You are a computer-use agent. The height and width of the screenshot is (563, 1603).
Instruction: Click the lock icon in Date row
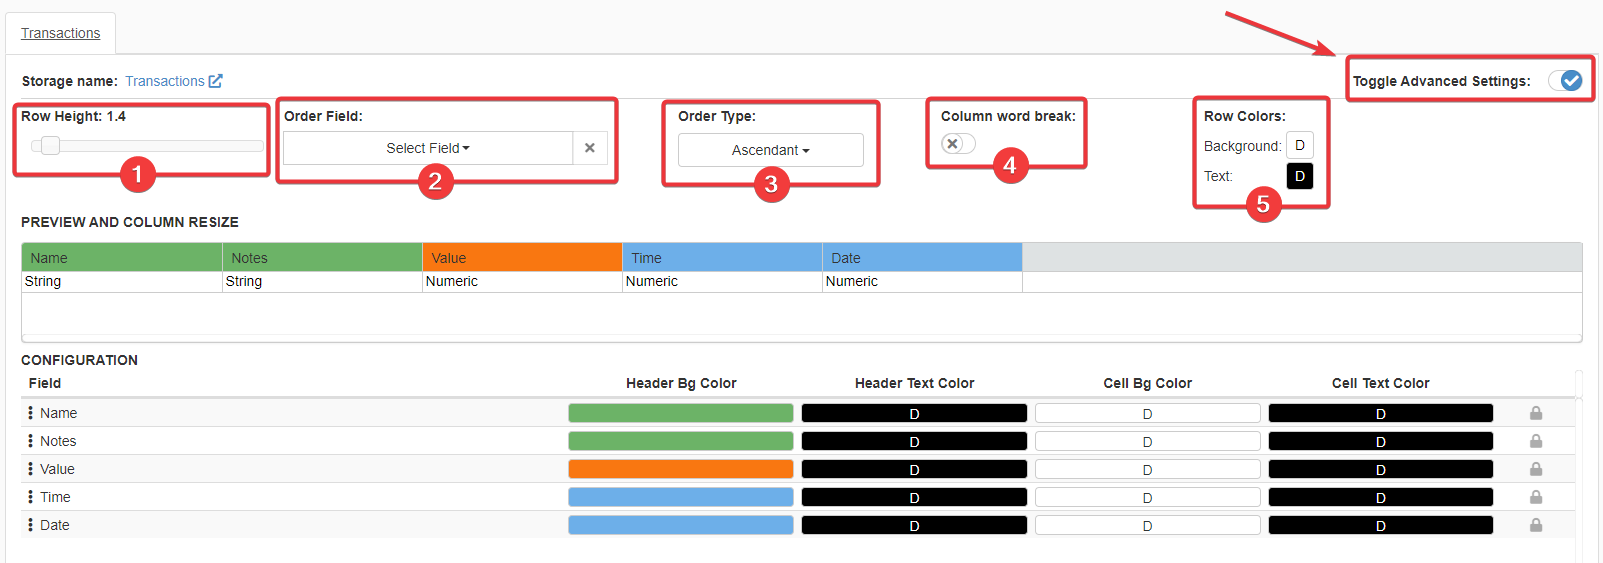click(x=1535, y=525)
